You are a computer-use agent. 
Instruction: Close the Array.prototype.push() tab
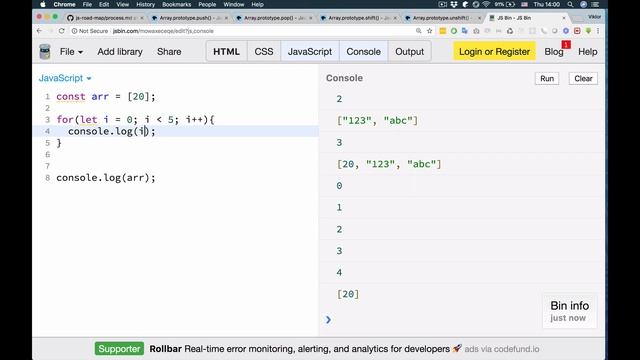point(227,18)
